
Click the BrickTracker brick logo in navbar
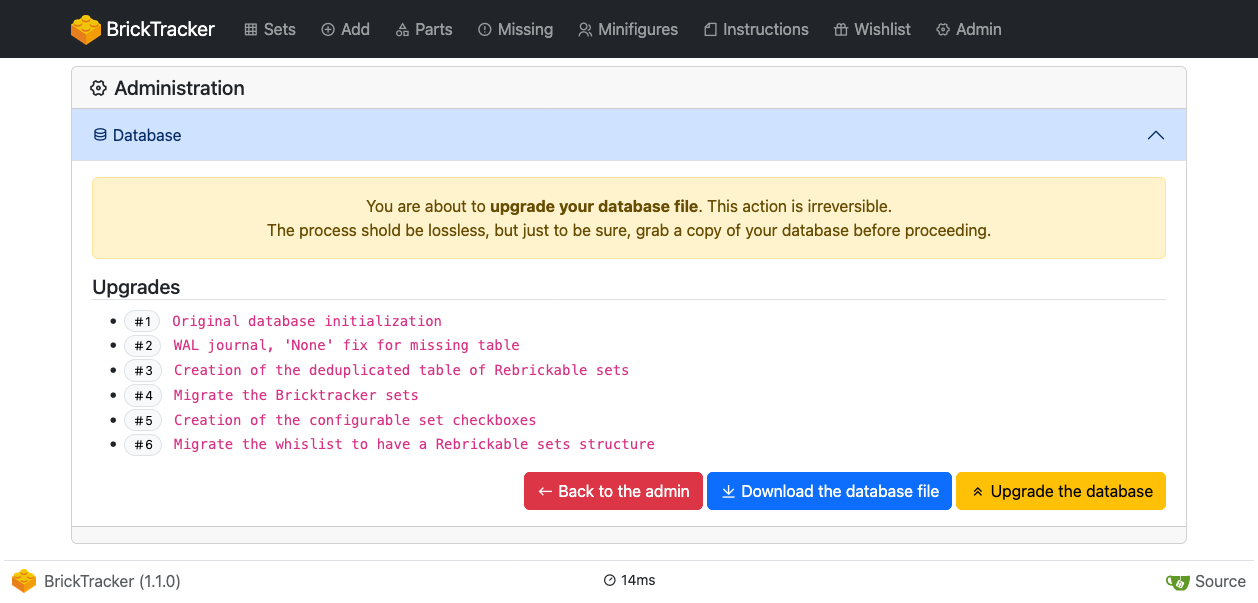(86, 29)
